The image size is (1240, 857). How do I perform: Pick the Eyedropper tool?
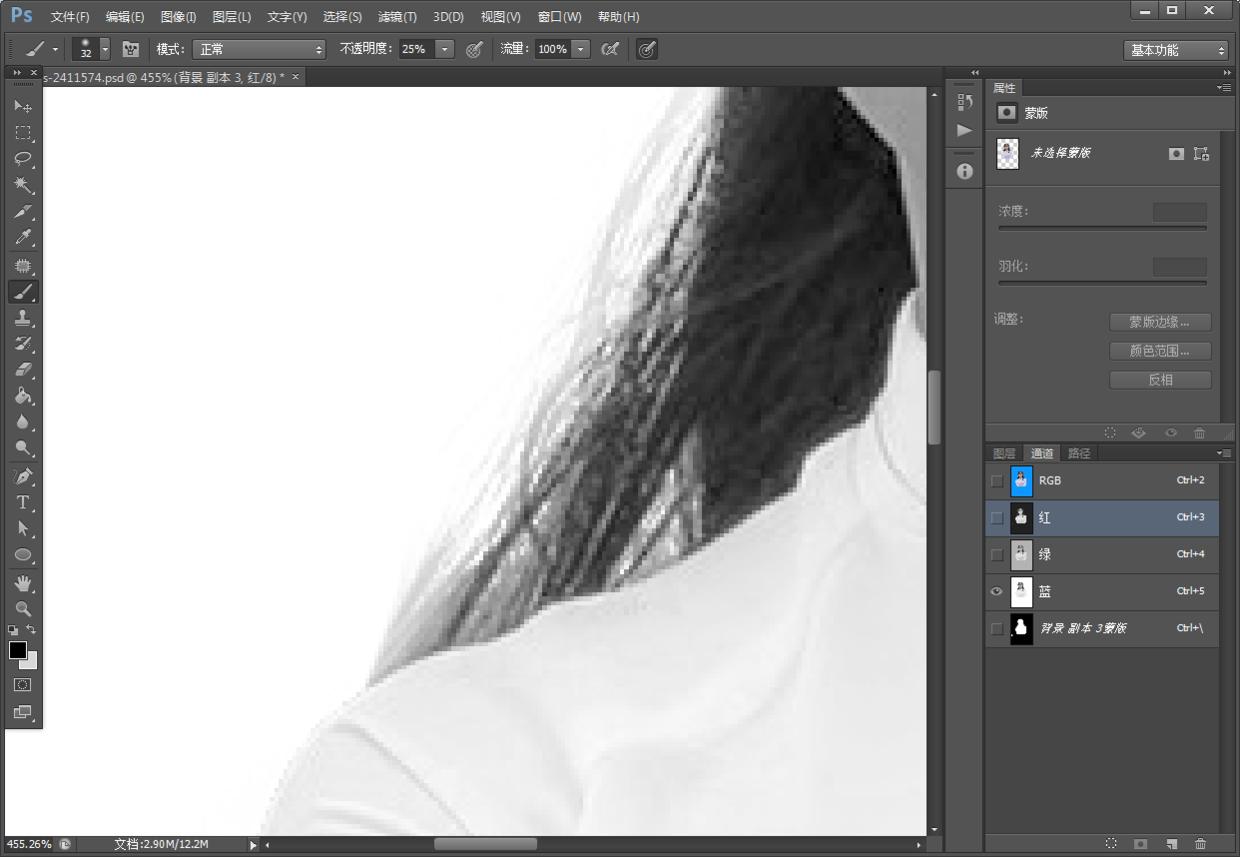point(23,238)
